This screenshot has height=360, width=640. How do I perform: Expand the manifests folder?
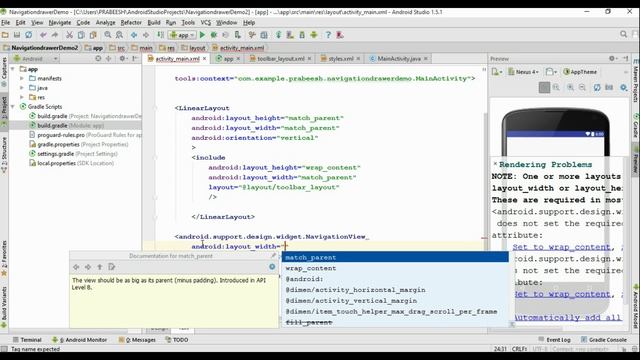22,78
